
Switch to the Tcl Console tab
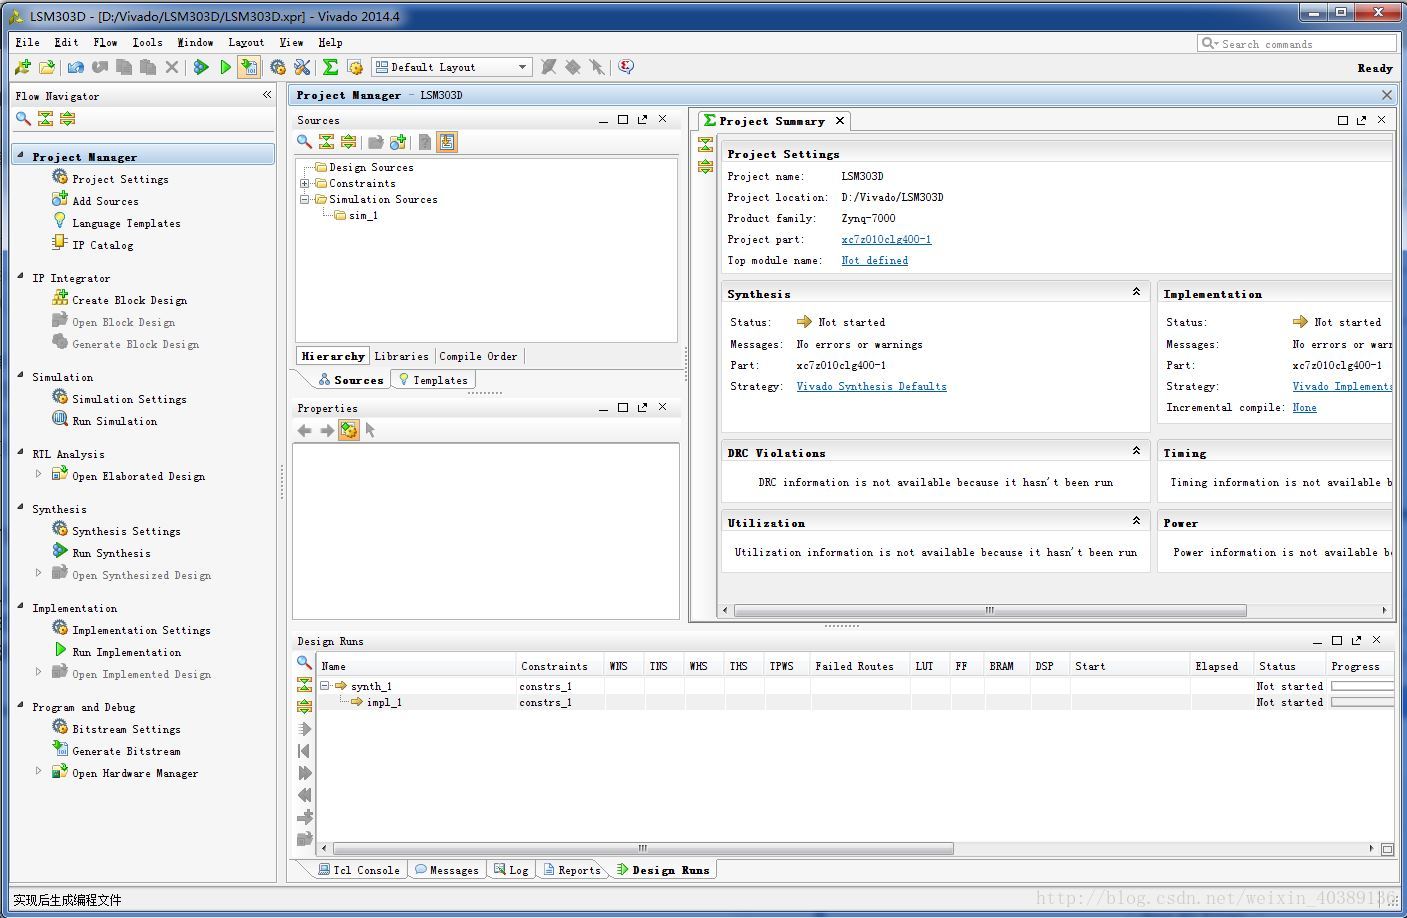tap(358, 870)
